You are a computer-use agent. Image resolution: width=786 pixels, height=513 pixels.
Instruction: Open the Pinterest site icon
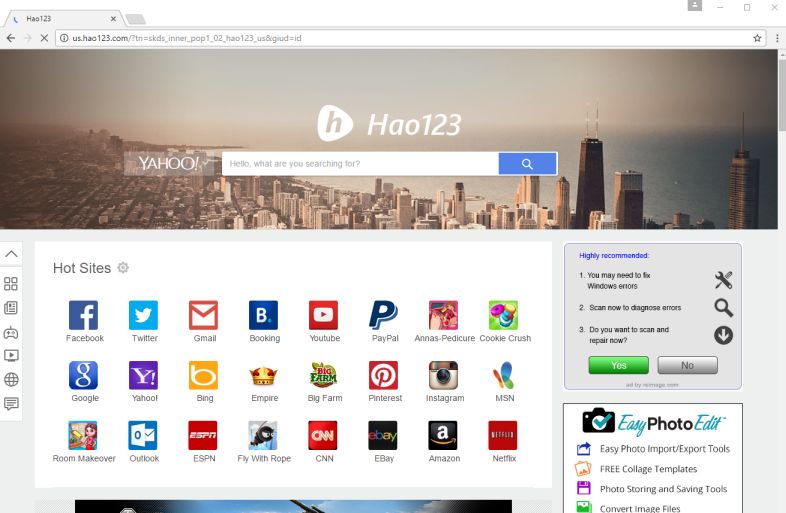click(x=383, y=375)
